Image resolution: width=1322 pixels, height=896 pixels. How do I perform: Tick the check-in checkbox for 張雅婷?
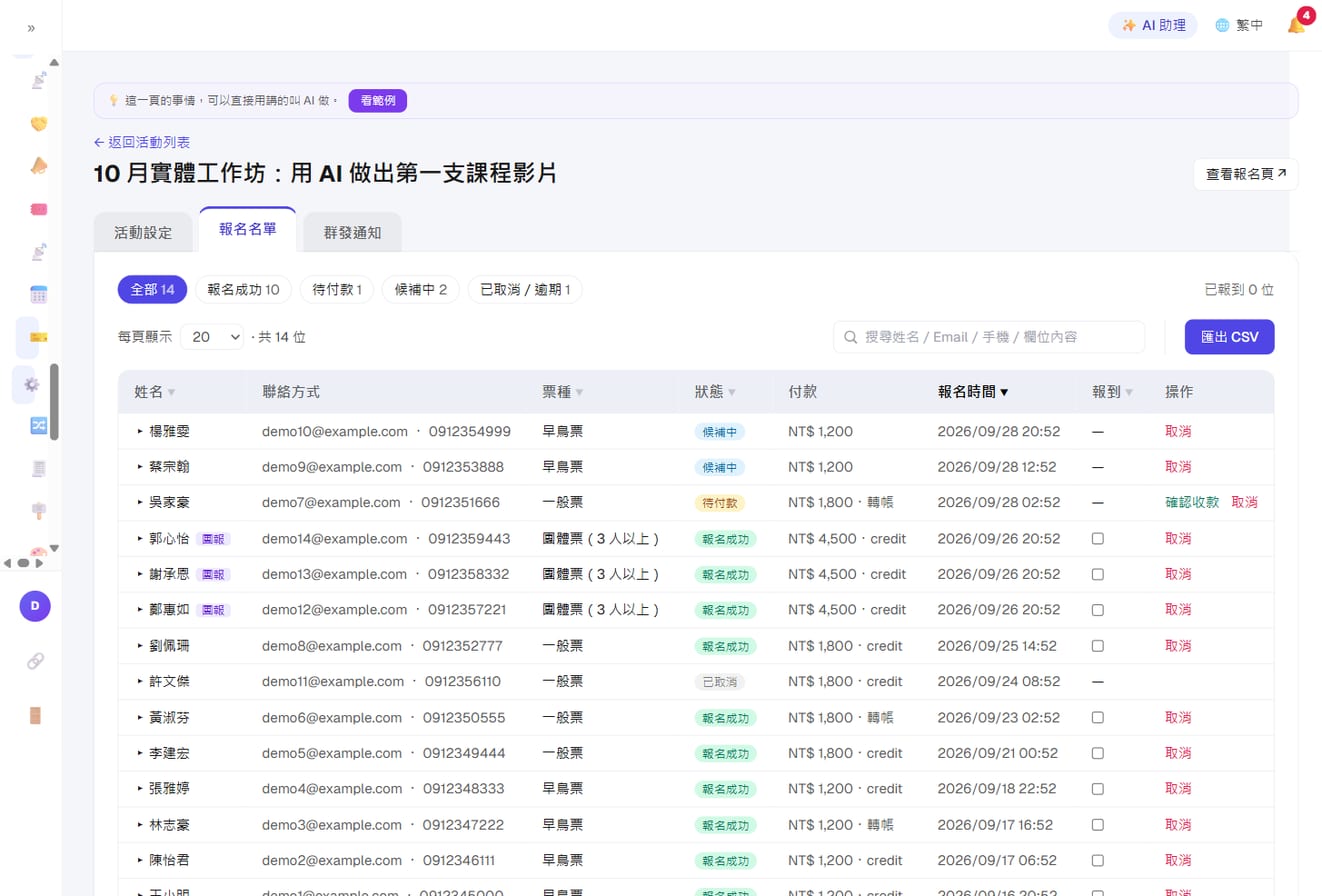coord(1097,788)
